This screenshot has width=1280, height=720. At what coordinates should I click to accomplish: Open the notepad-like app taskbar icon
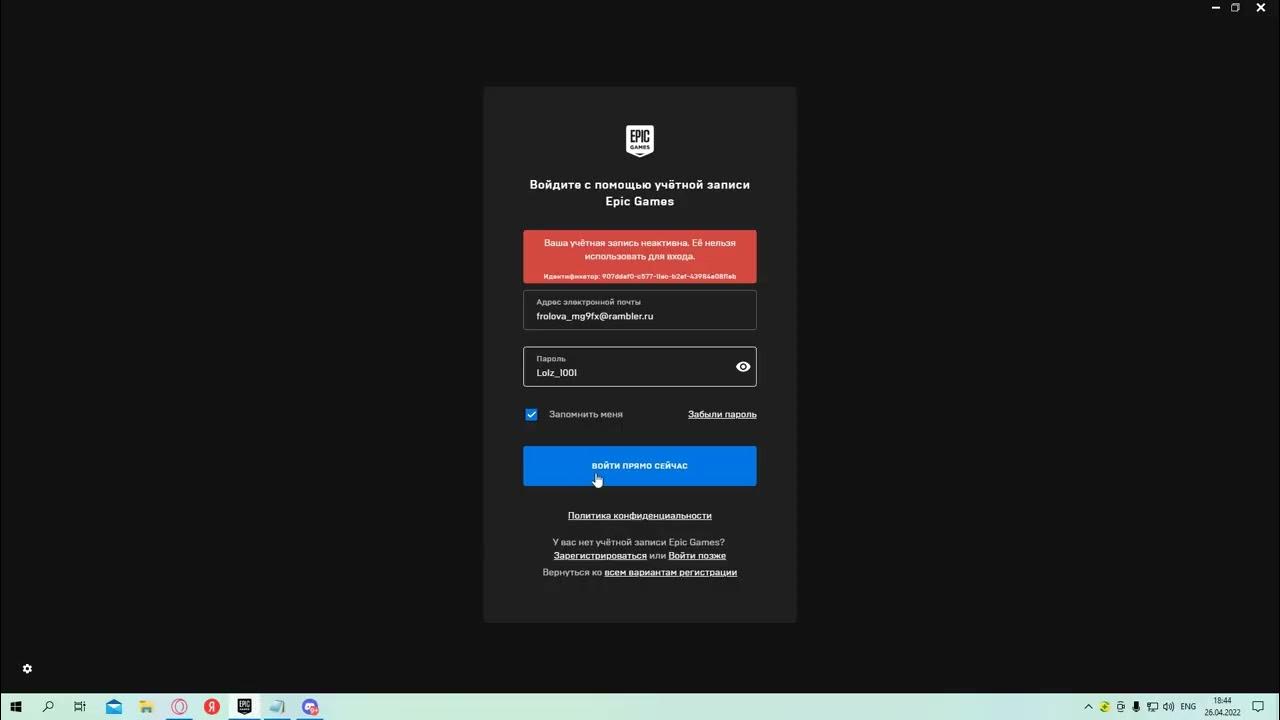tap(277, 707)
